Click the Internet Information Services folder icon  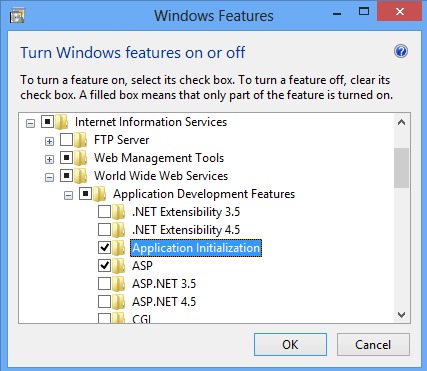coord(62,122)
